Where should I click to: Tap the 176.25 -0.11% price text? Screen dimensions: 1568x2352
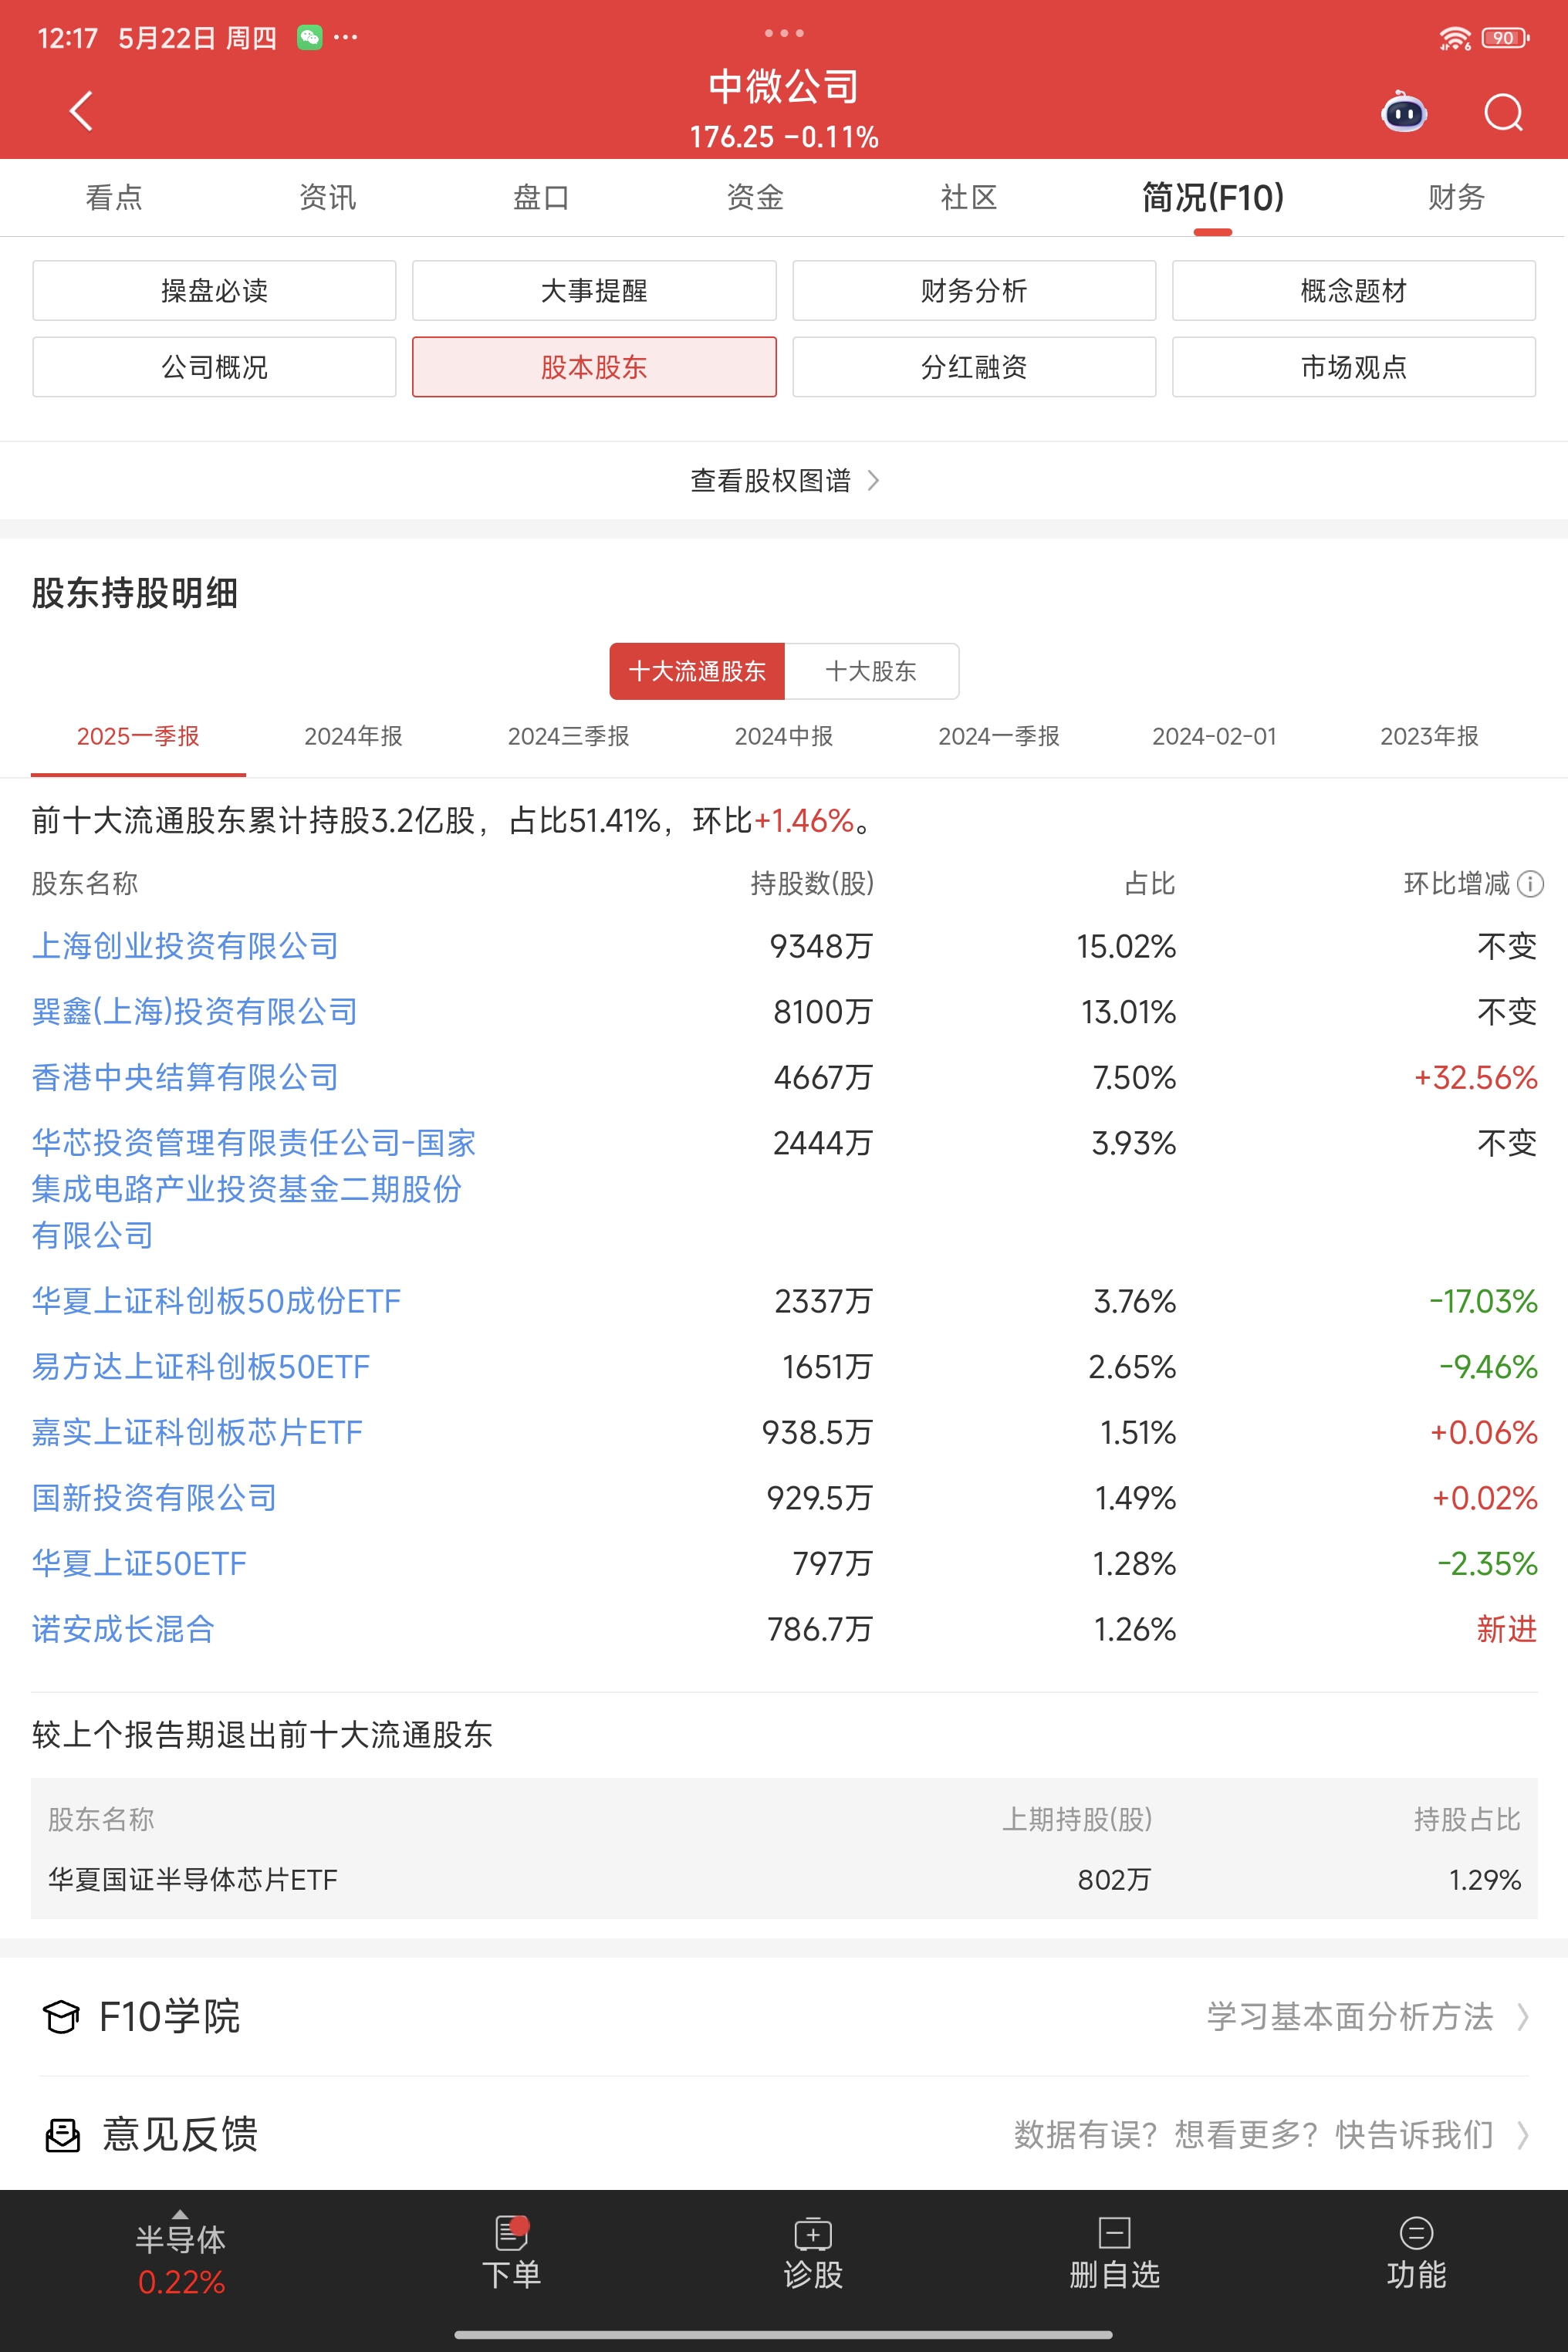tap(784, 137)
